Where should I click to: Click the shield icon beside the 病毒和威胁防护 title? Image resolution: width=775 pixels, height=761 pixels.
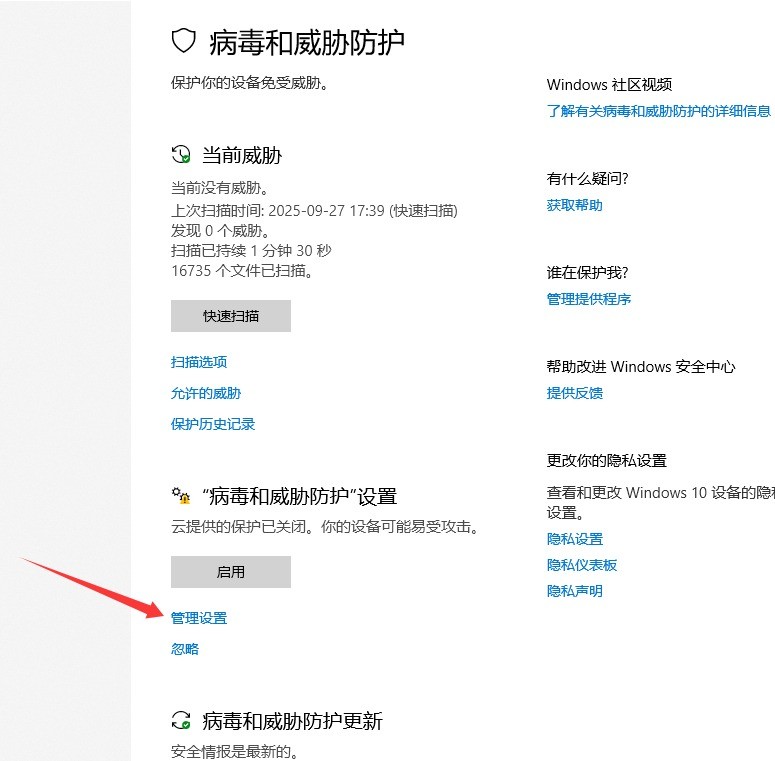pyautogui.click(x=182, y=41)
